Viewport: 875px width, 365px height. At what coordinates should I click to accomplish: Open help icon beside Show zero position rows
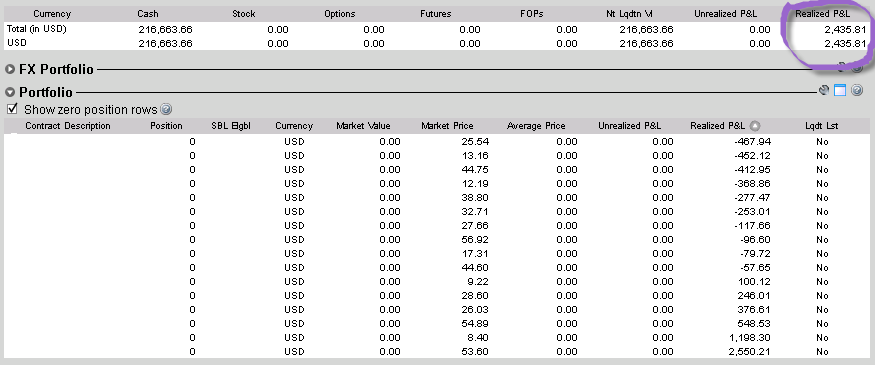(x=166, y=109)
